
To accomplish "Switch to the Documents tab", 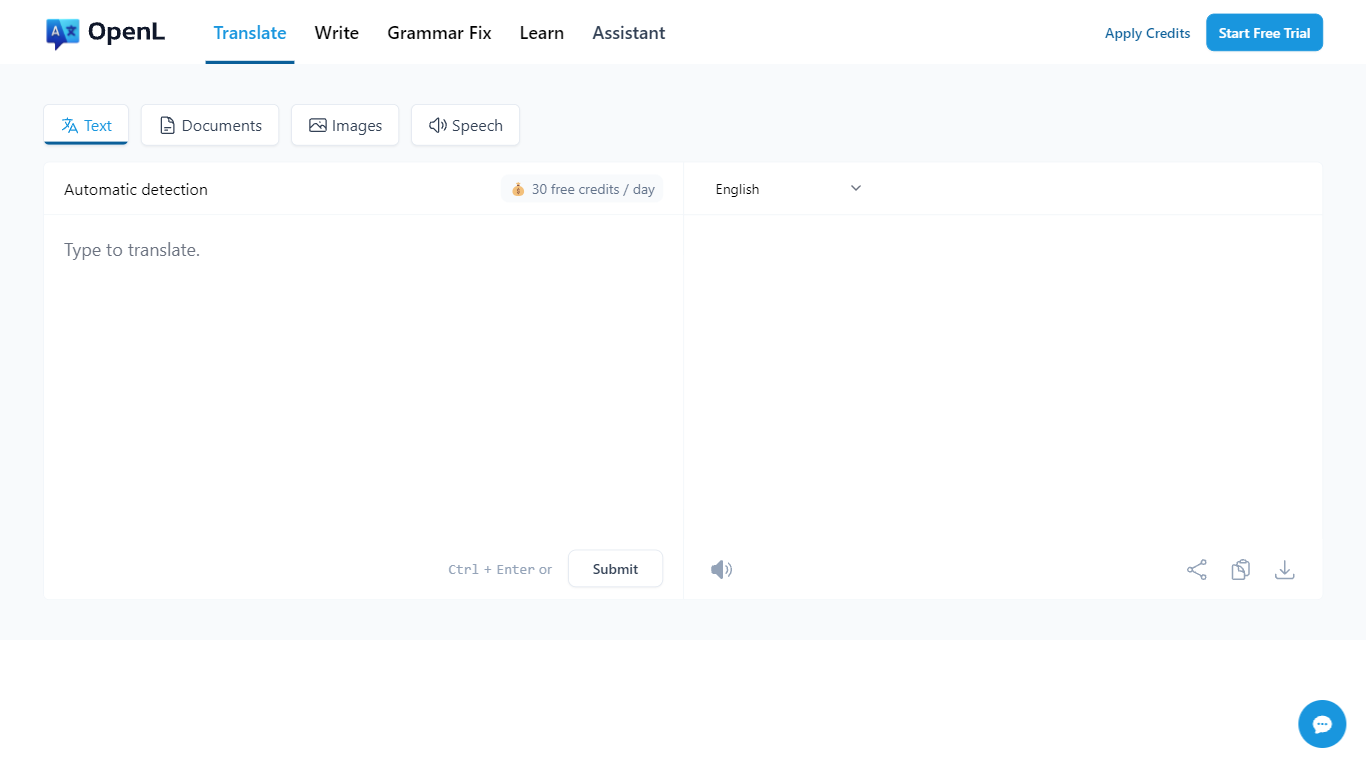I will click(210, 125).
